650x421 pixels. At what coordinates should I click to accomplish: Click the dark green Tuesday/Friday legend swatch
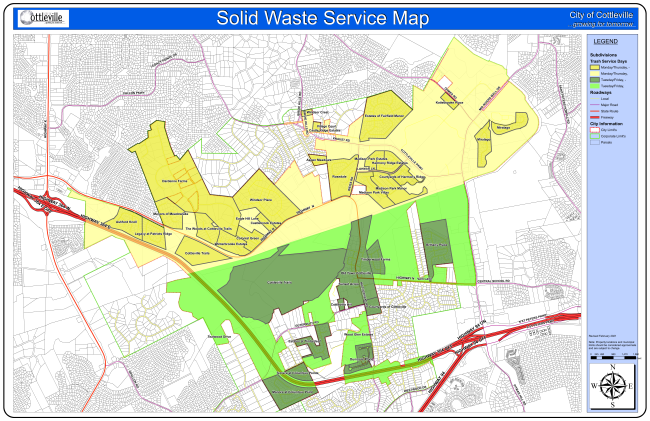(x=594, y=80)
